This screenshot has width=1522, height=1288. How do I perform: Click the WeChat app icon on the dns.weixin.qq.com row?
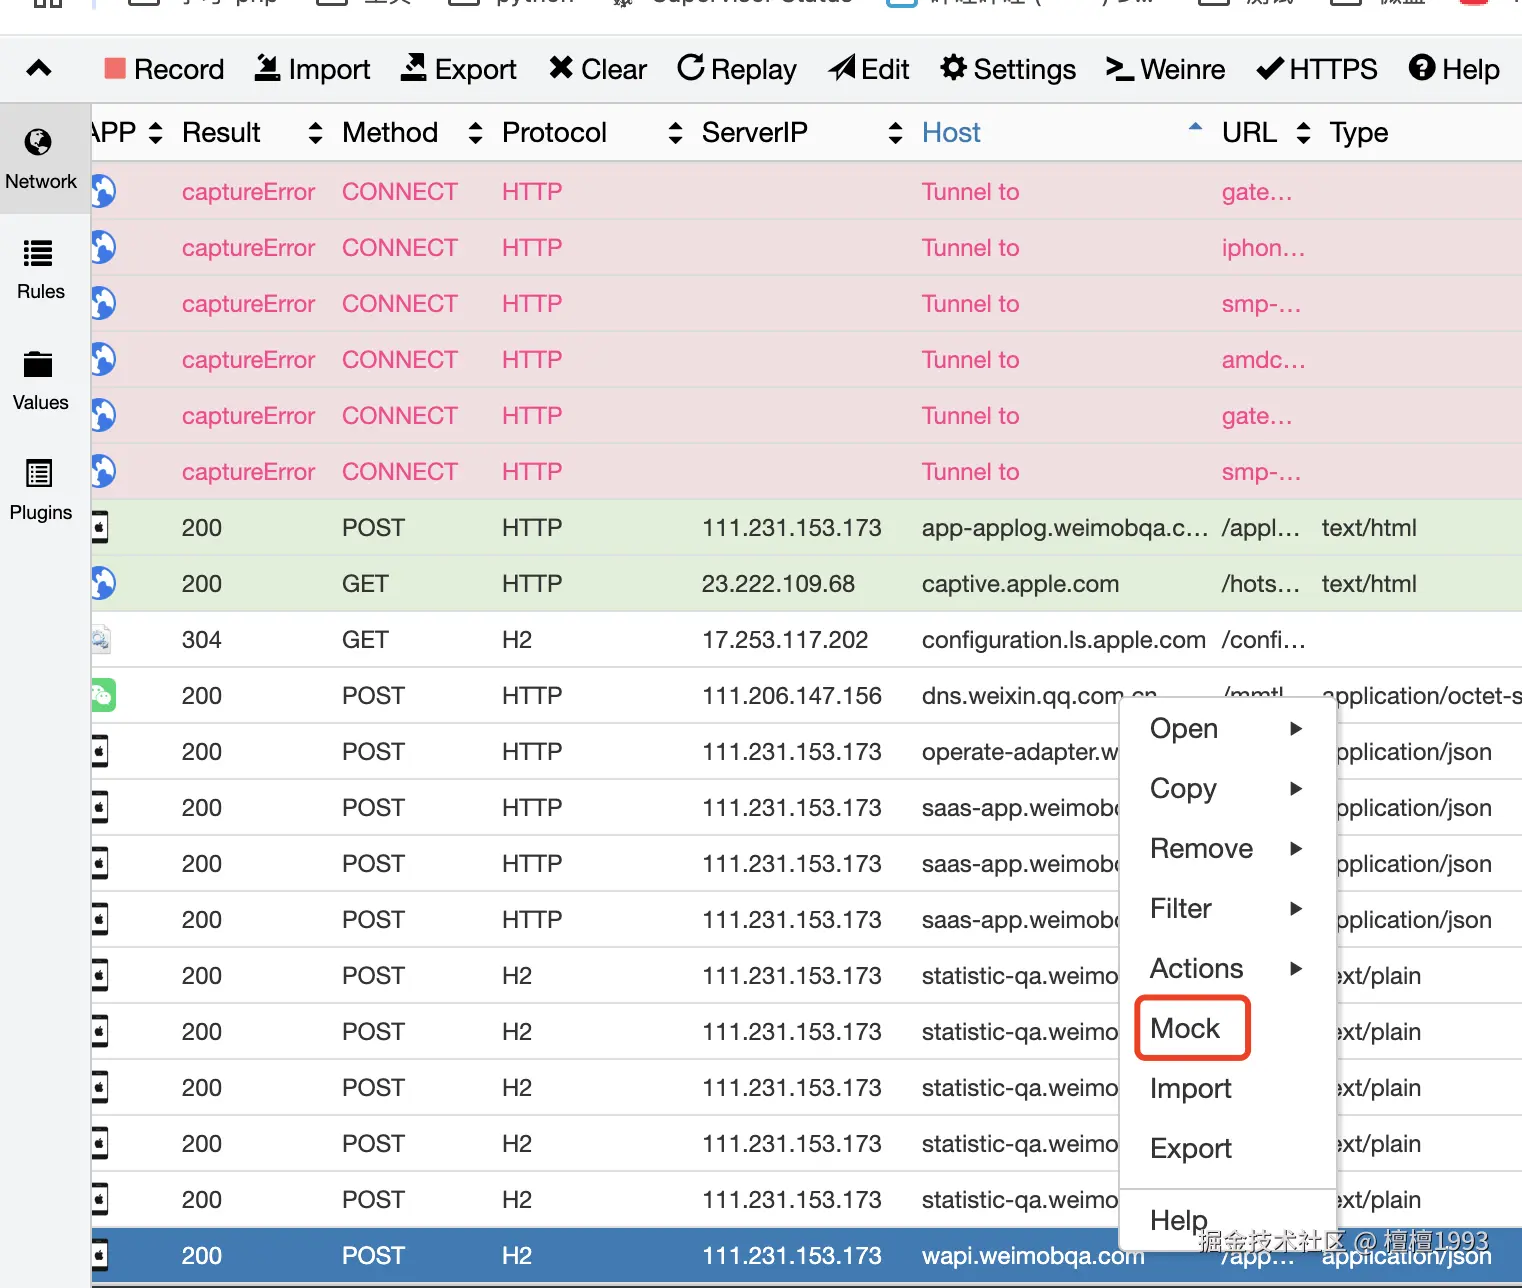(x=102, y=695)
